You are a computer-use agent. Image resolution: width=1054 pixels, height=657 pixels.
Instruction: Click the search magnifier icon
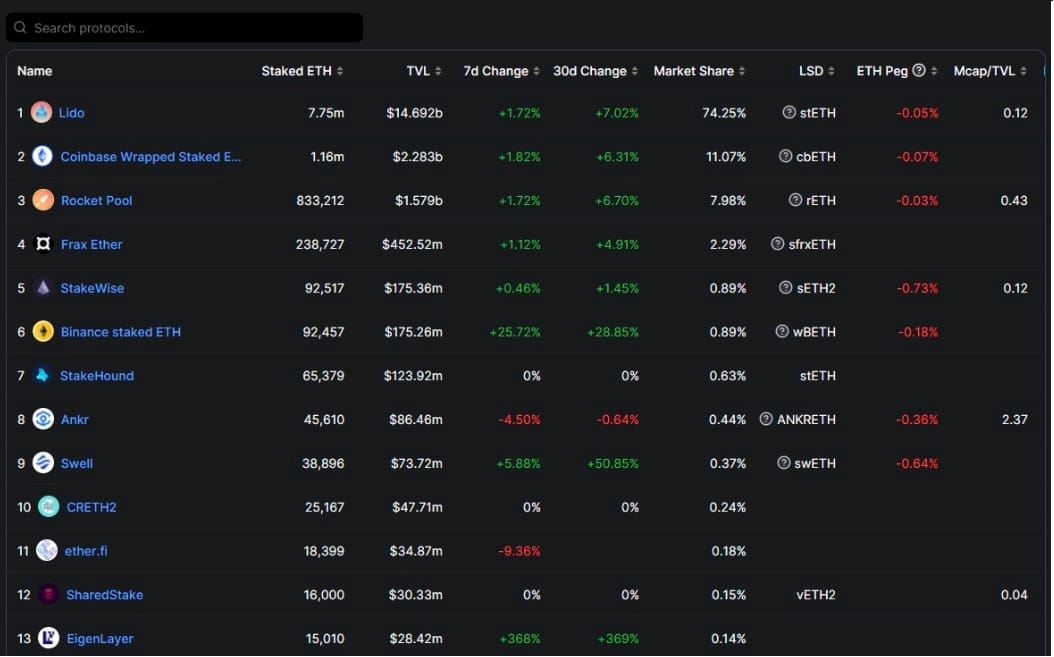[x=21, y=27]
